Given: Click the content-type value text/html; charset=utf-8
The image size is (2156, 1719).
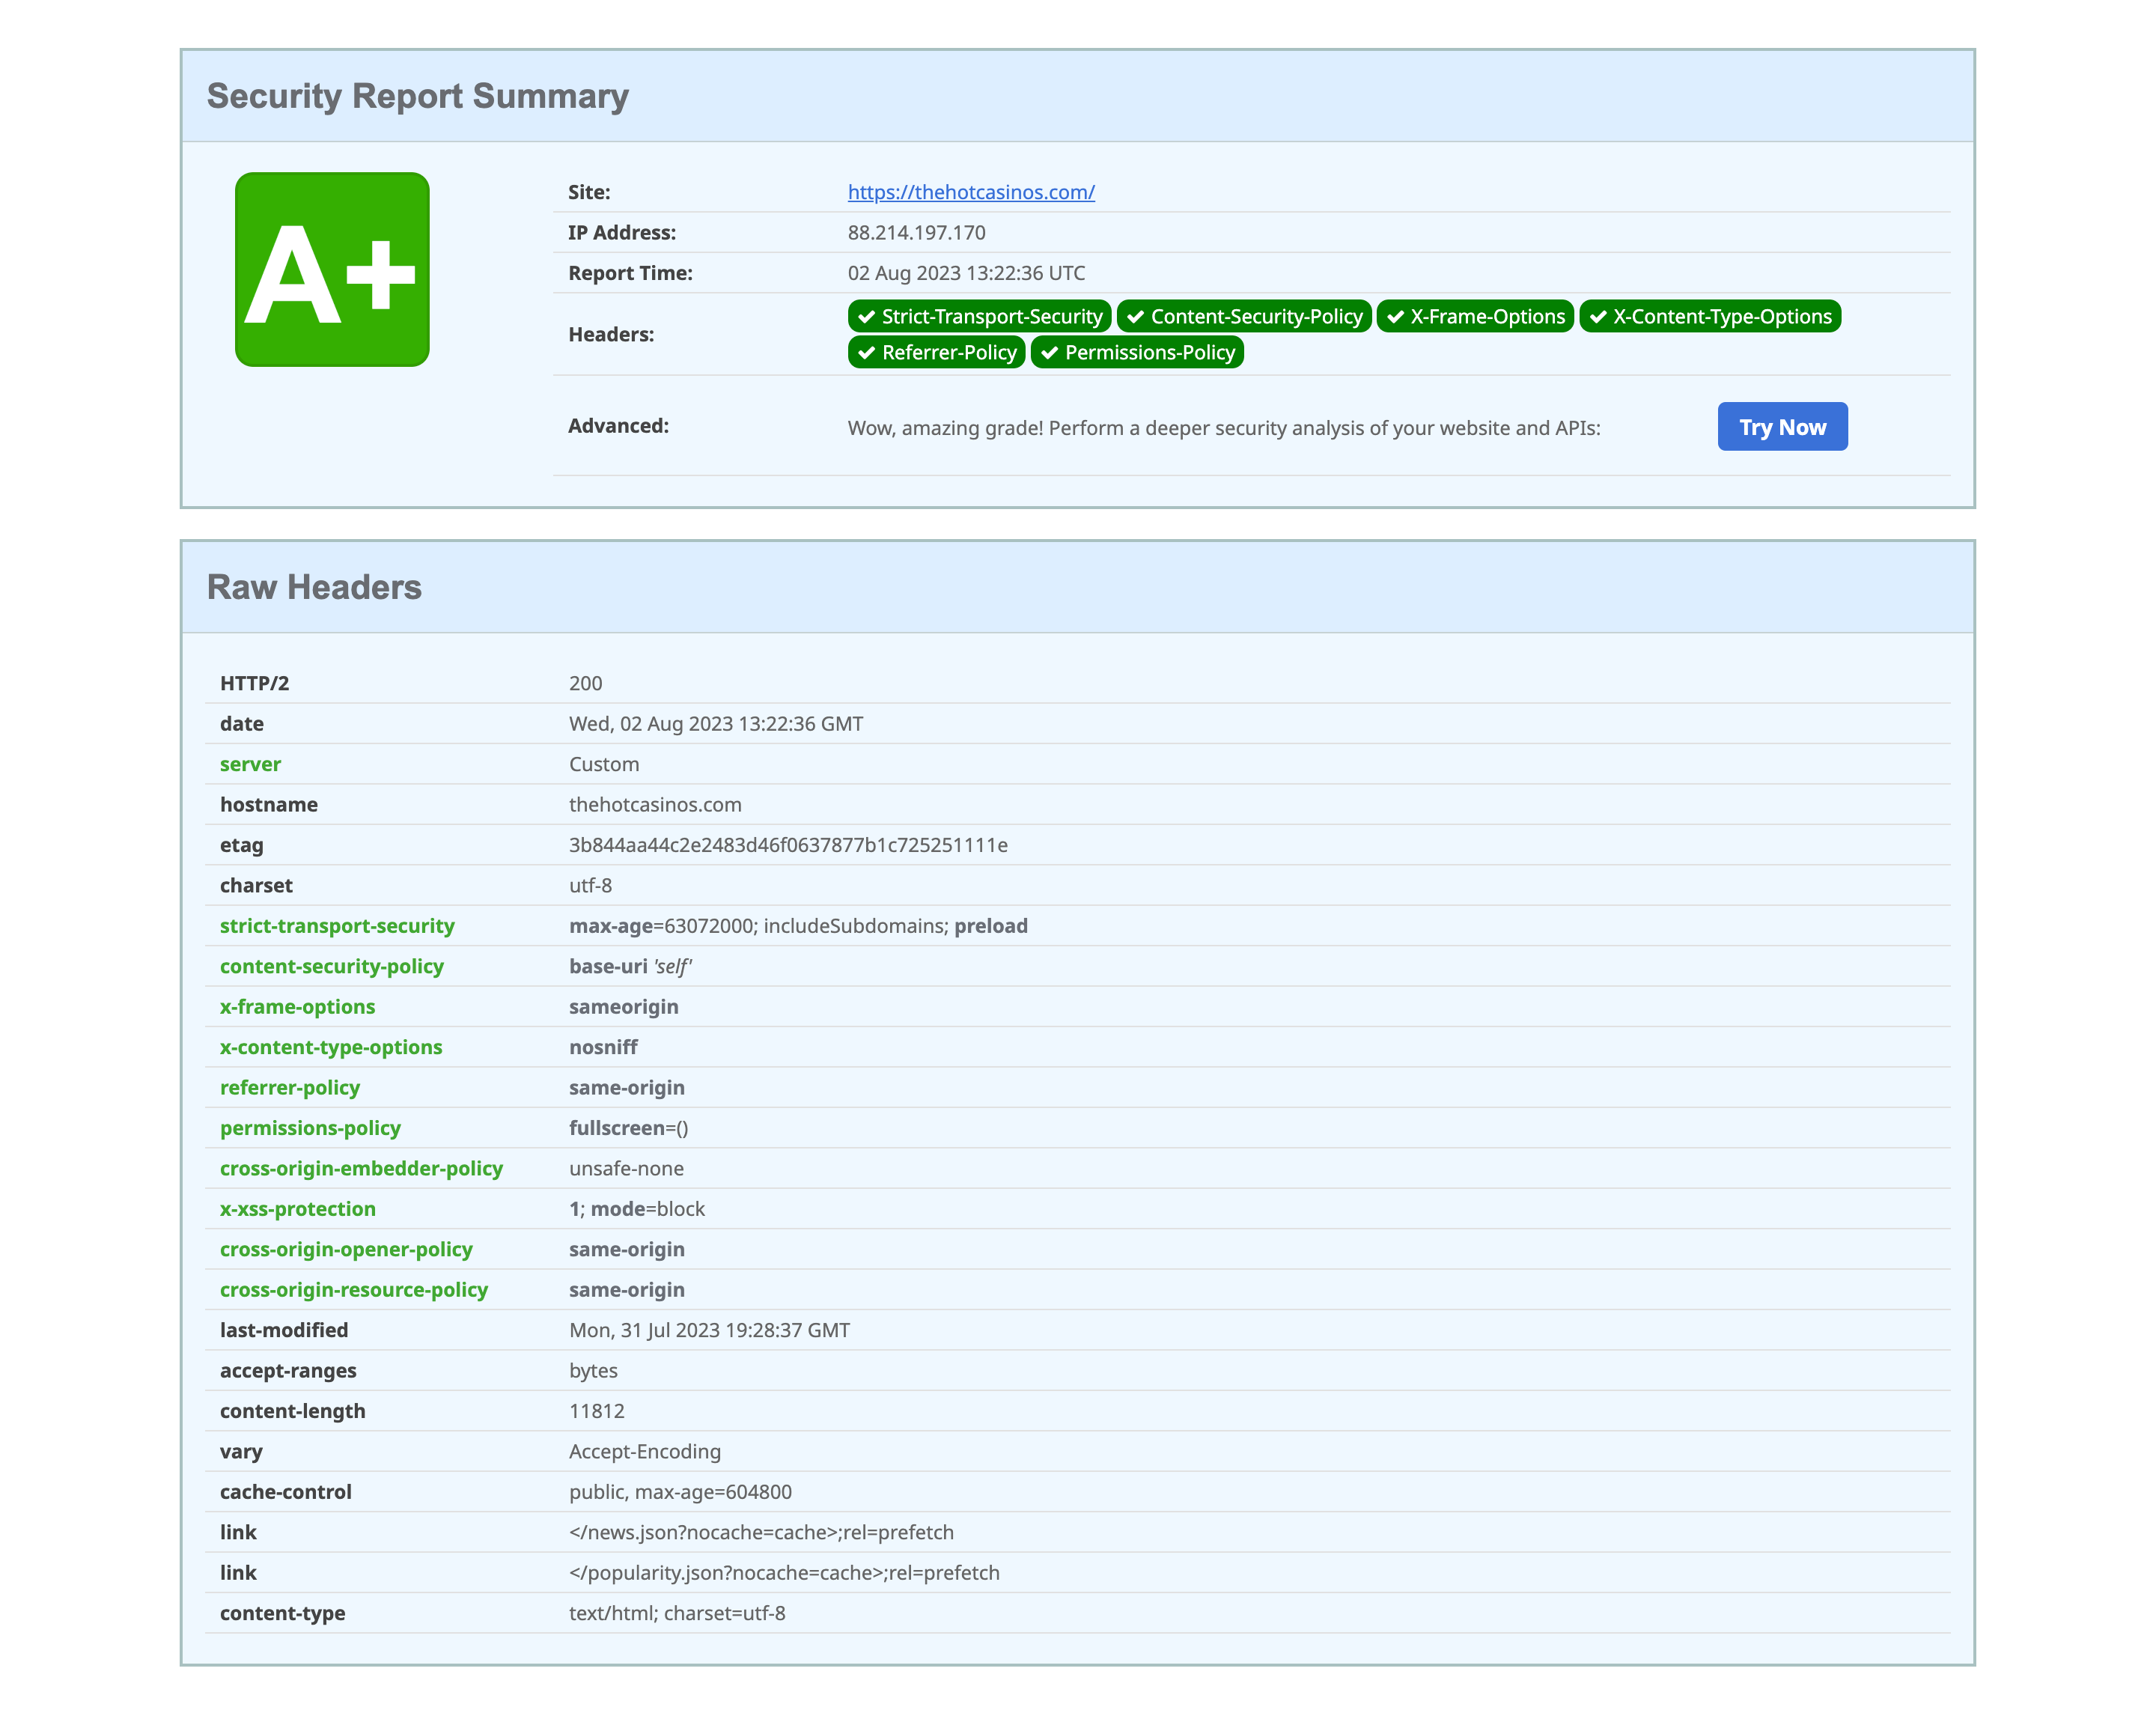Looking at the screenshot, I should (x=677, y=1613).
